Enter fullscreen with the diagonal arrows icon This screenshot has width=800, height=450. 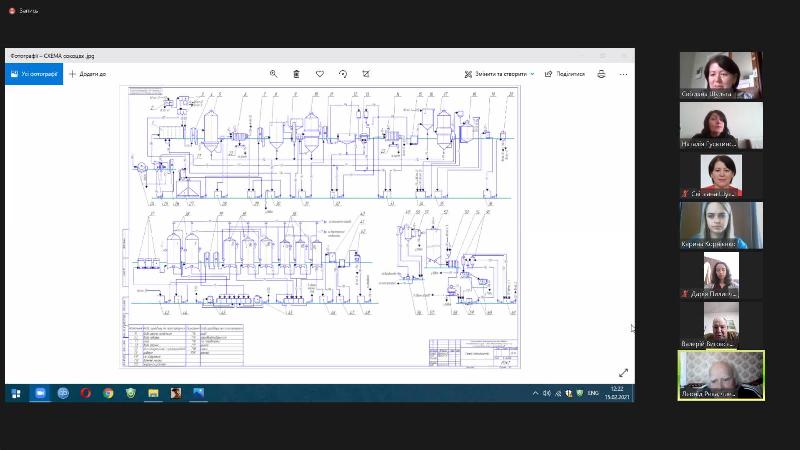click(x=623, y=373)
